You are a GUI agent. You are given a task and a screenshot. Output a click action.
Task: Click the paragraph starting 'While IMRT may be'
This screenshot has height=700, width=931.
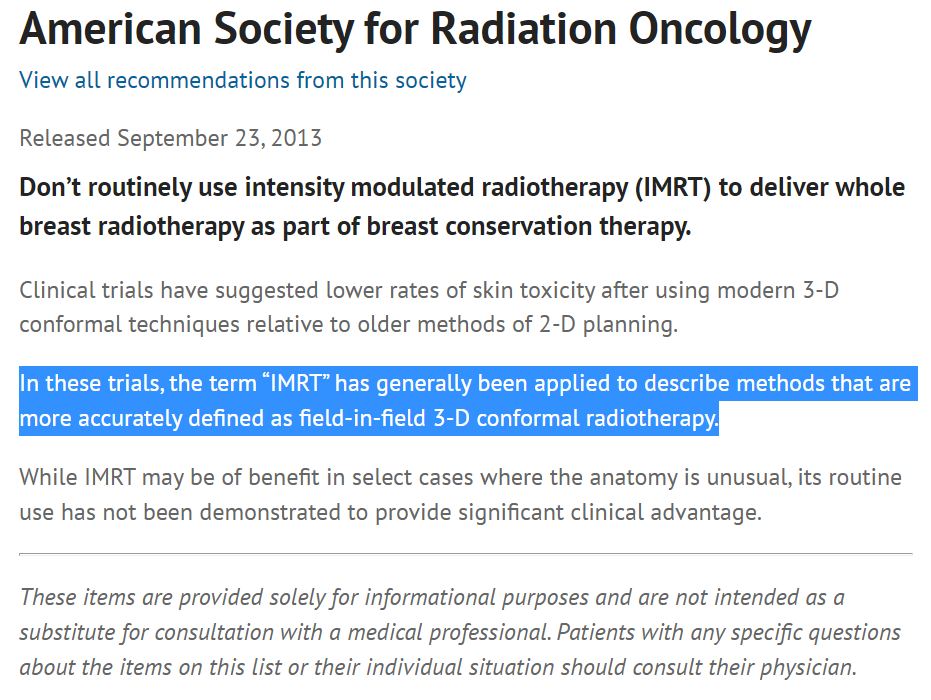[x=460, y=495]
